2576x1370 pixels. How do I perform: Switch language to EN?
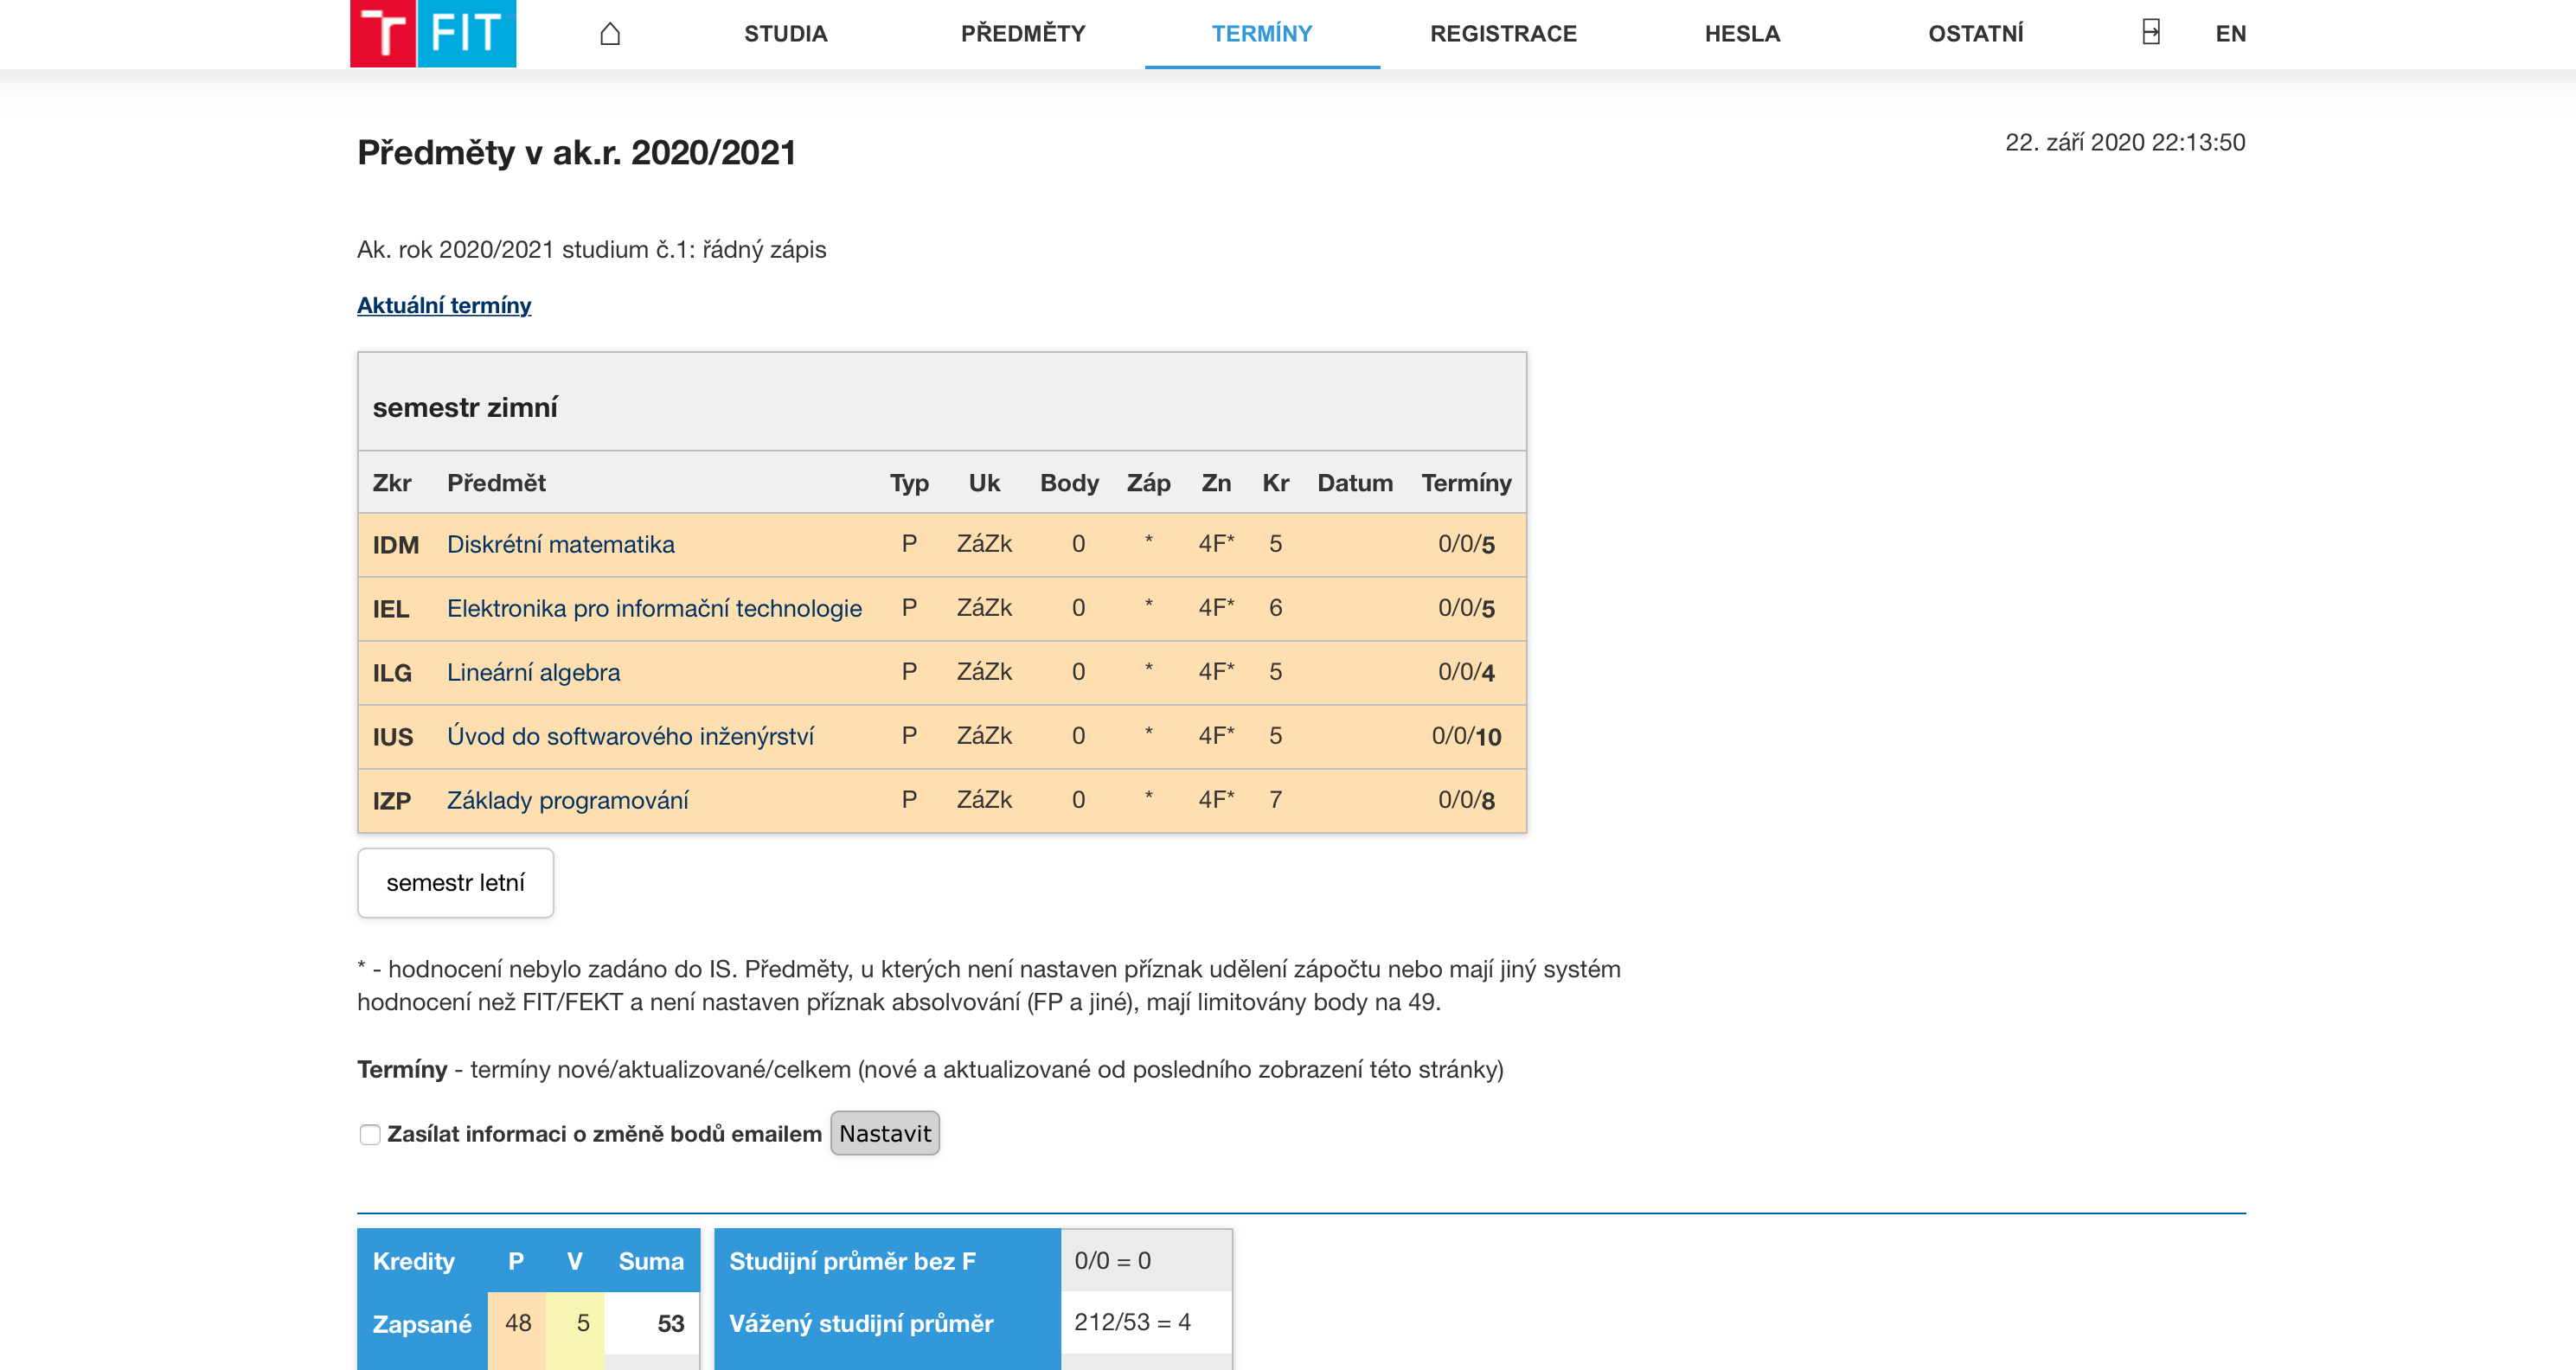[2230, 34]
